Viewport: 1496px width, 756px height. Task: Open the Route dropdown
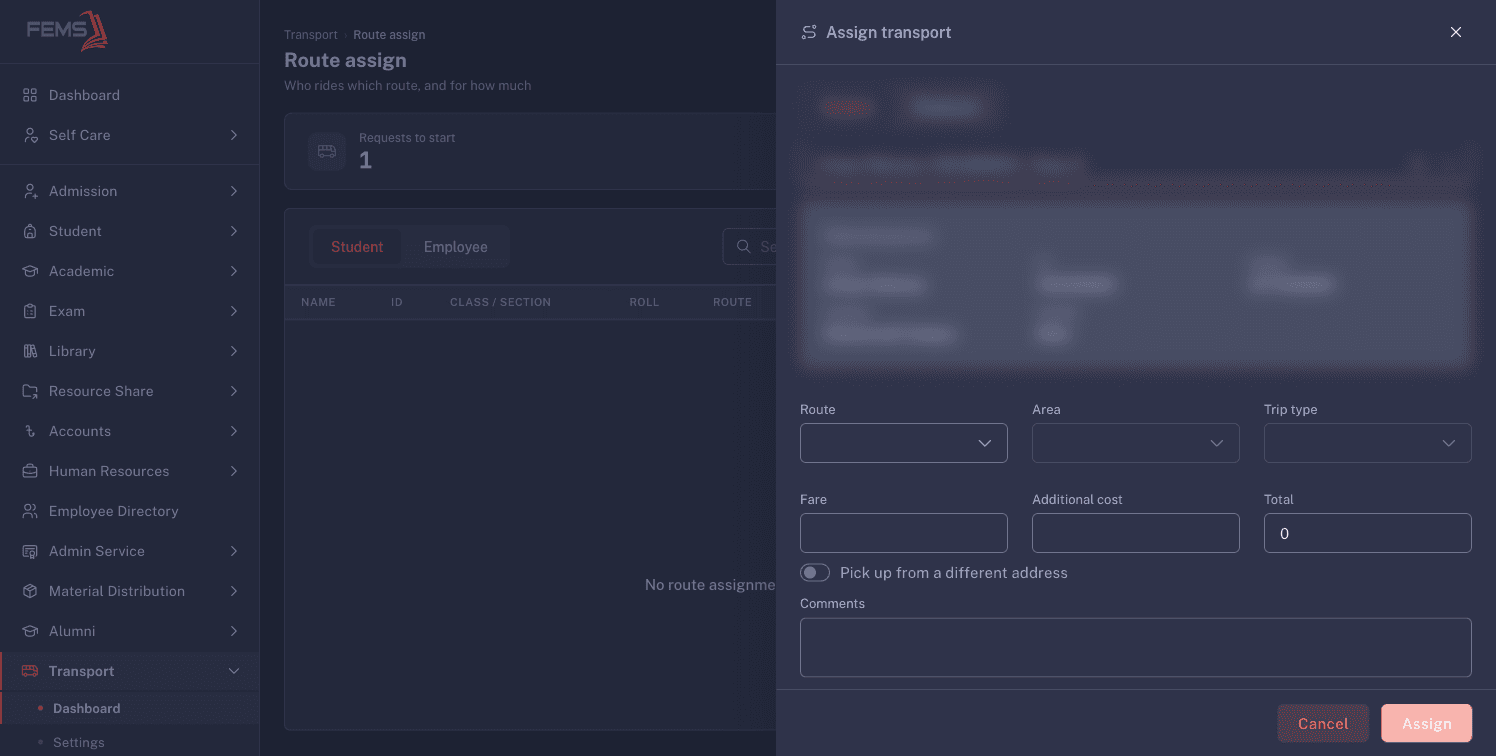[904, 443]
